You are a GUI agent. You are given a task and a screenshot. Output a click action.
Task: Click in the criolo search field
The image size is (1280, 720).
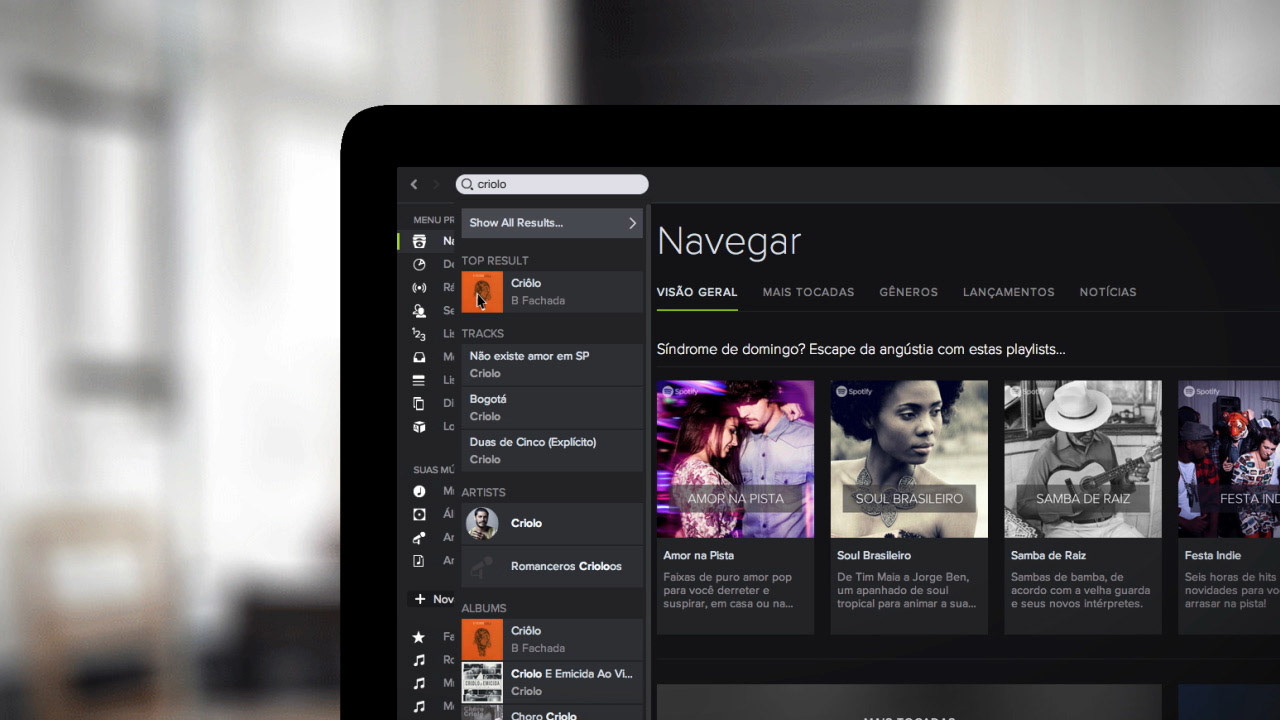(x=552, y=184)
